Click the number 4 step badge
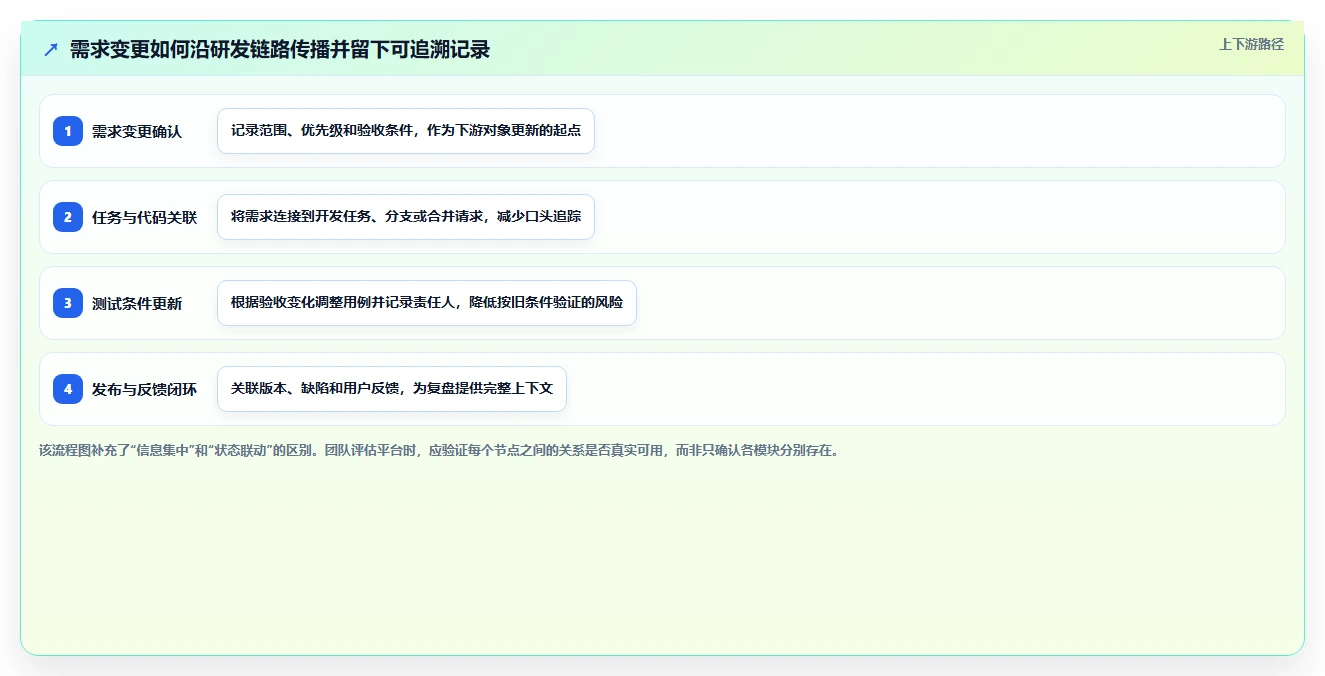 [x=68, y=389]
